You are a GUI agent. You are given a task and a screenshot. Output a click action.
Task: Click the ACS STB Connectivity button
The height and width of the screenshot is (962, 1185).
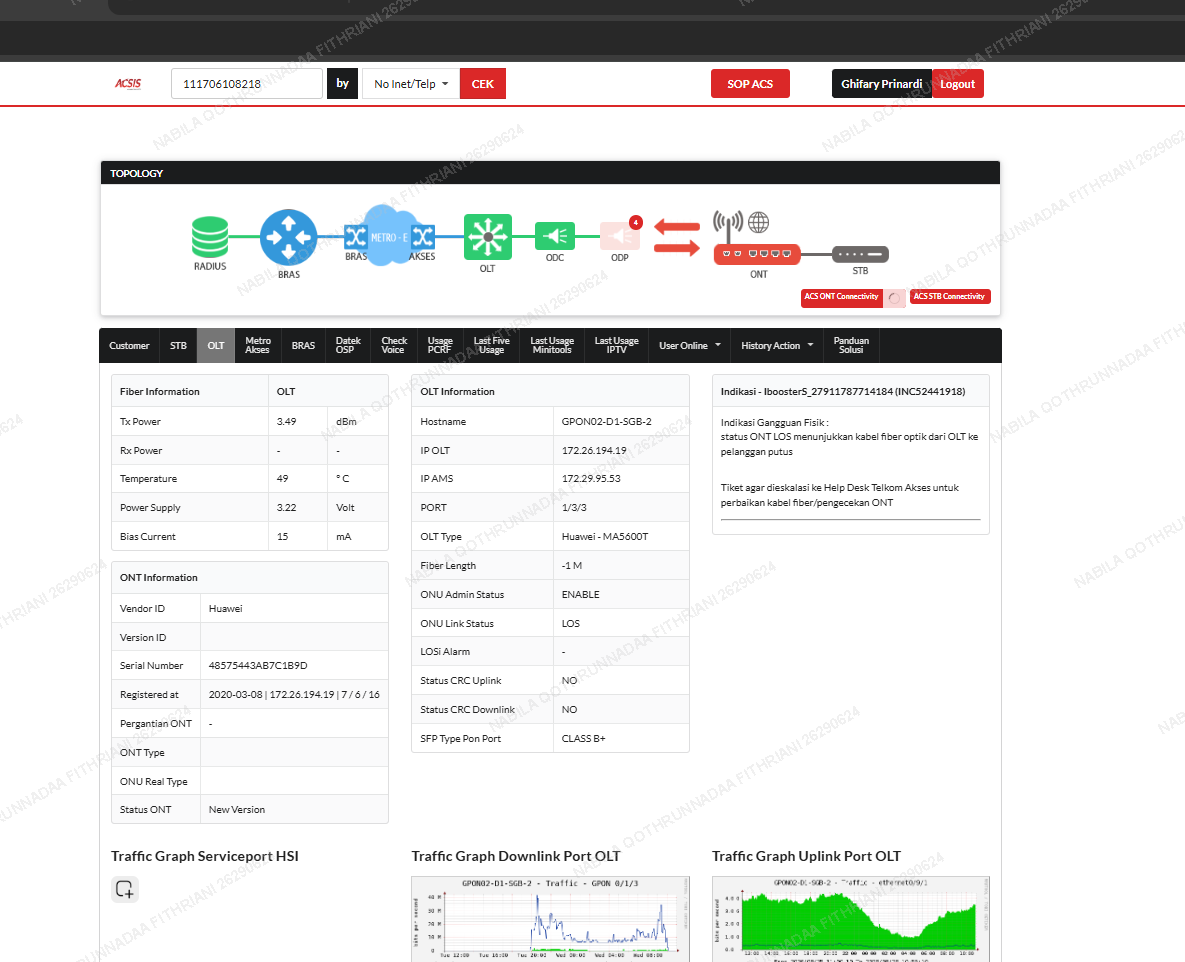(x=949, y=297)
